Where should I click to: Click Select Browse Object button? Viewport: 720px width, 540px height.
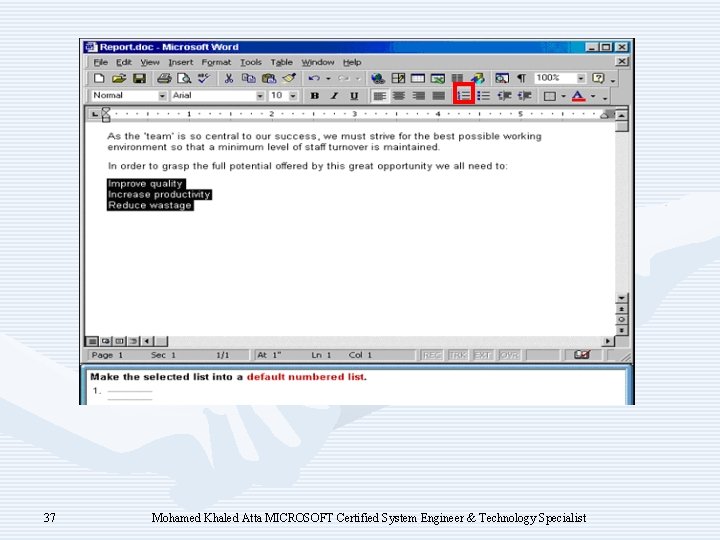coord(621,320)
